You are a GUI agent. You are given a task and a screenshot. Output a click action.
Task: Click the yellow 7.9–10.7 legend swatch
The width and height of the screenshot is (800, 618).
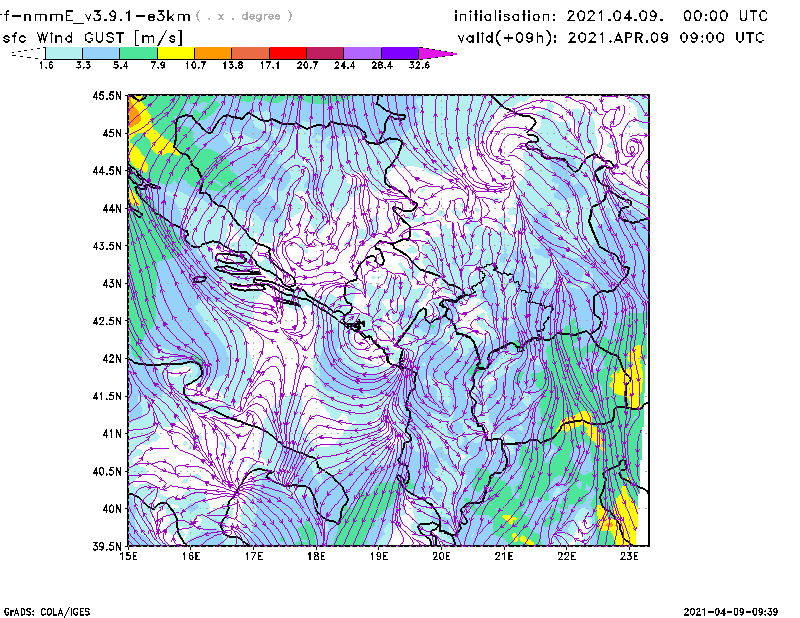pyautogui.click(x=176, y=53)
